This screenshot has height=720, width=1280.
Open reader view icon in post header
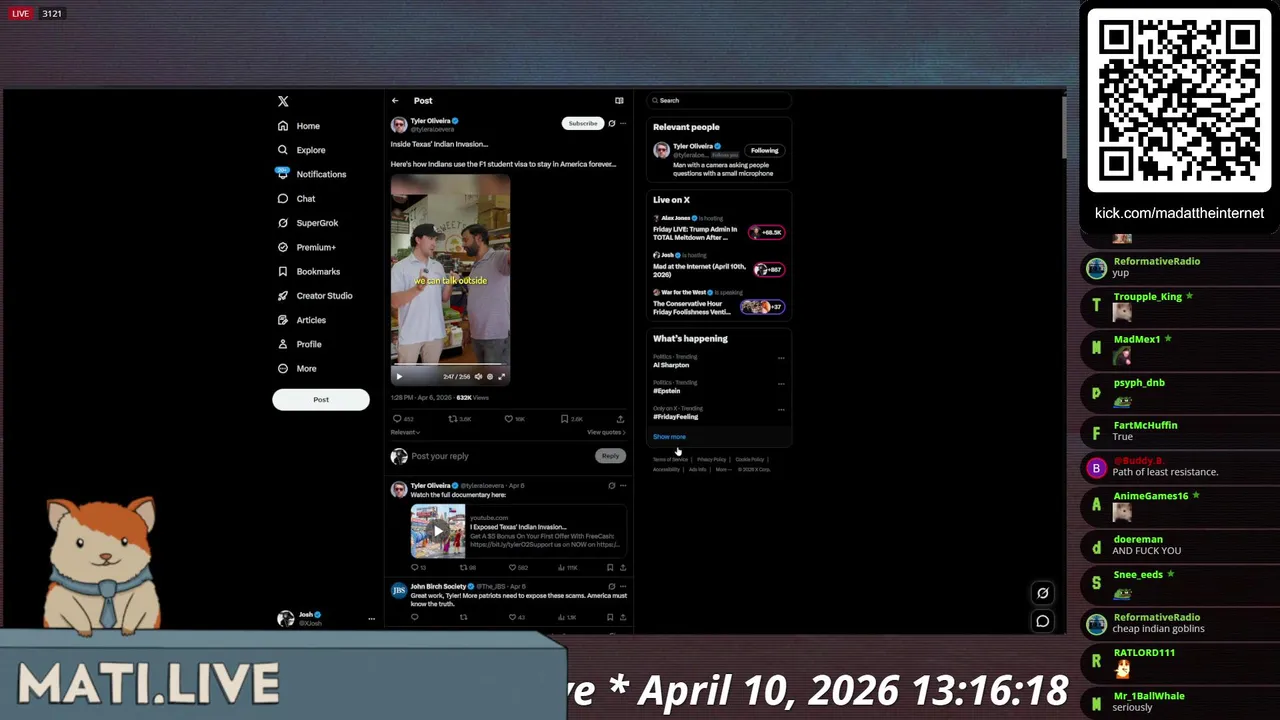[x=619, y=101]
